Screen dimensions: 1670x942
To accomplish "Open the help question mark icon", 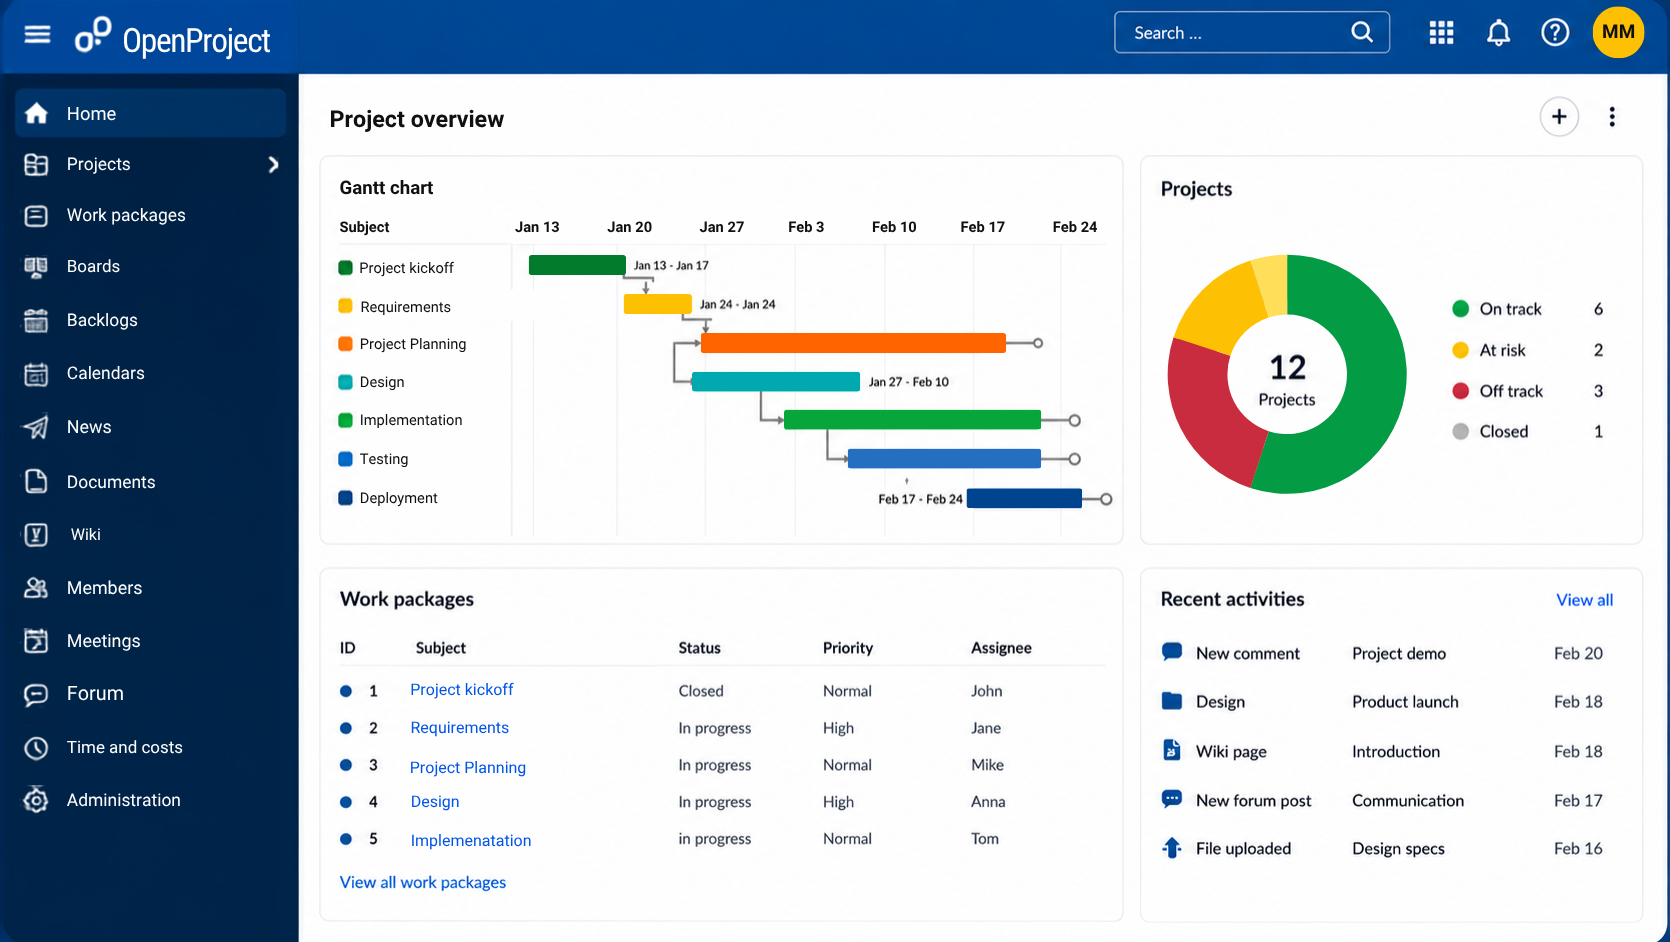I will pos(1555,33).
